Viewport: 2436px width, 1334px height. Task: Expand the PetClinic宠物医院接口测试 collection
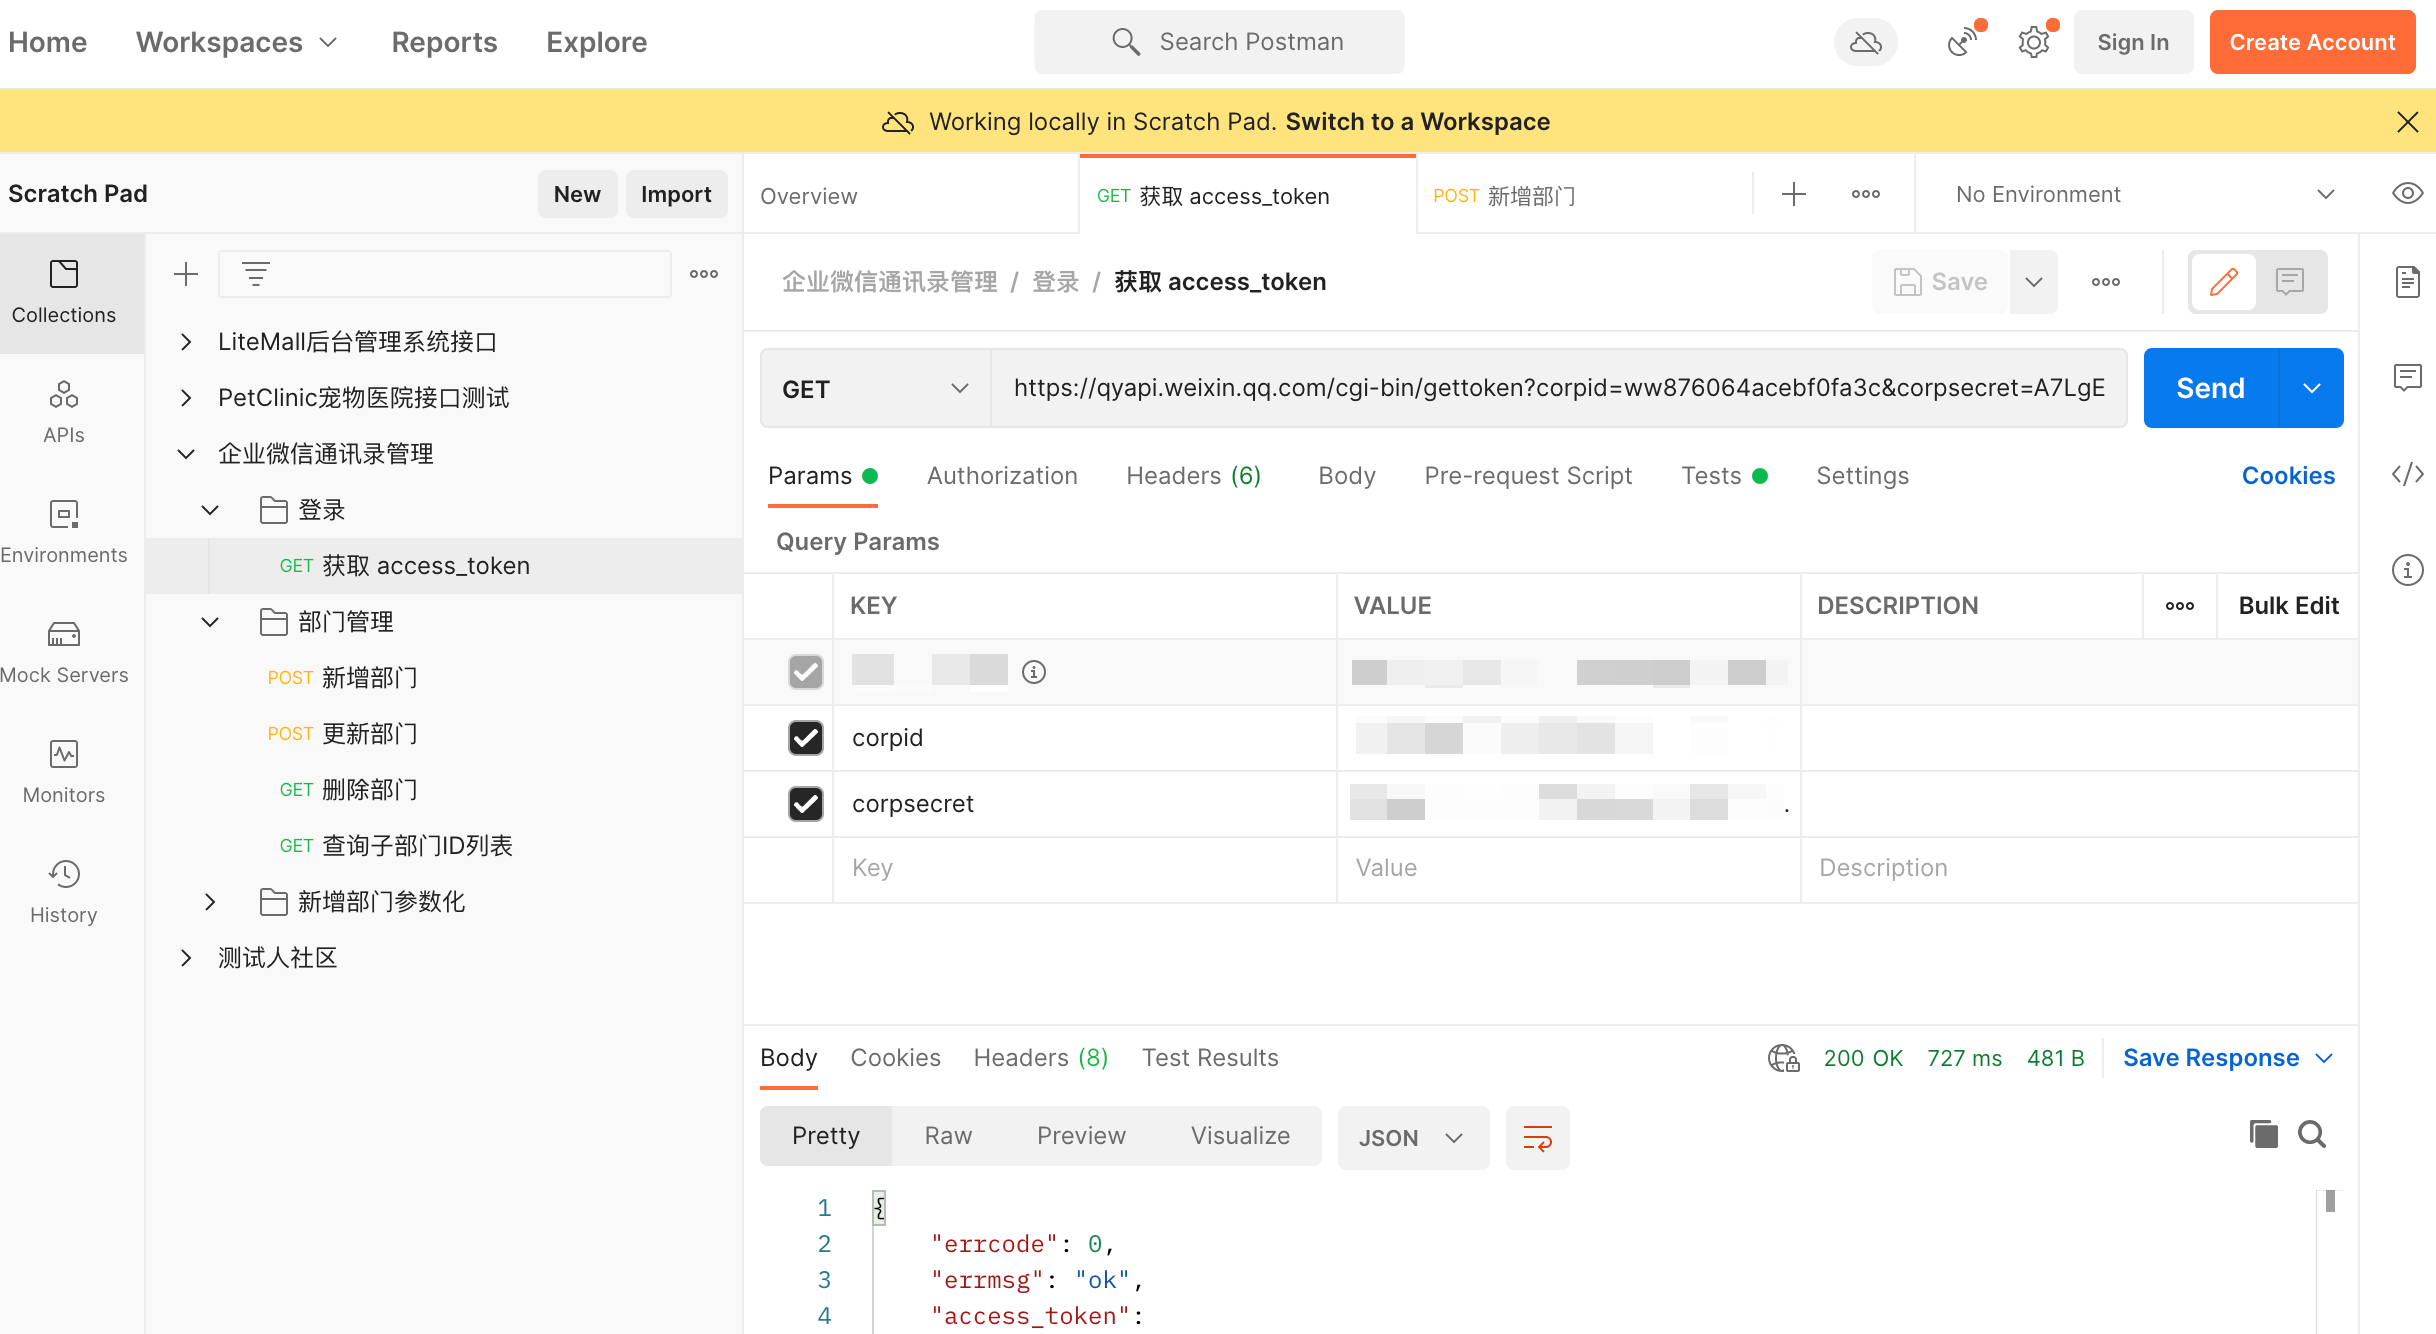click(186, 398)
